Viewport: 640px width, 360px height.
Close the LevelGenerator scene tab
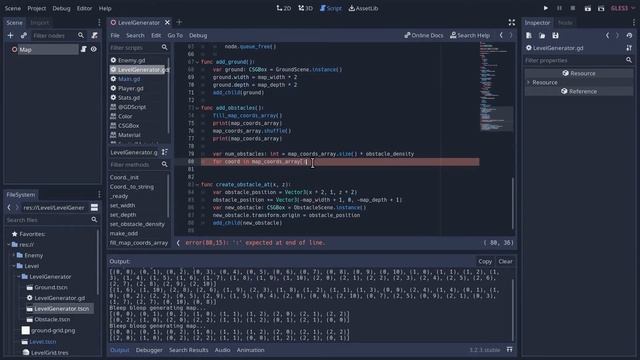(x=167, y=22)
